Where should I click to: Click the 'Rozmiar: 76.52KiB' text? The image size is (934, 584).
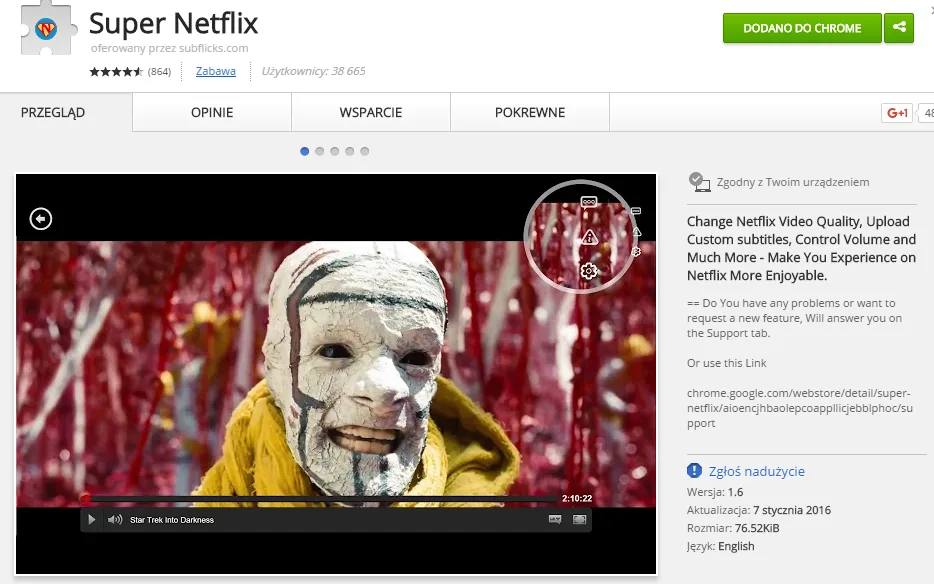pos(733,528)
